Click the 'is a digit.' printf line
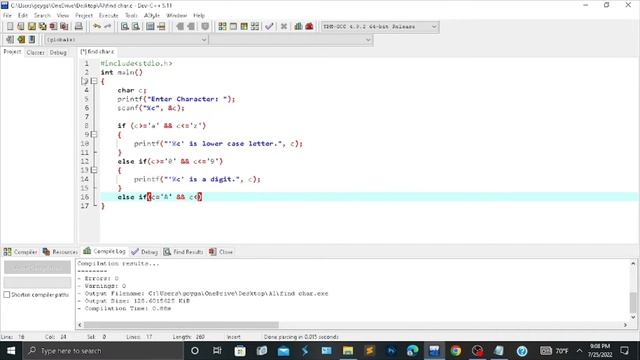Image resolution: width=640 pixels, height=360 pixels. point(197,179)
